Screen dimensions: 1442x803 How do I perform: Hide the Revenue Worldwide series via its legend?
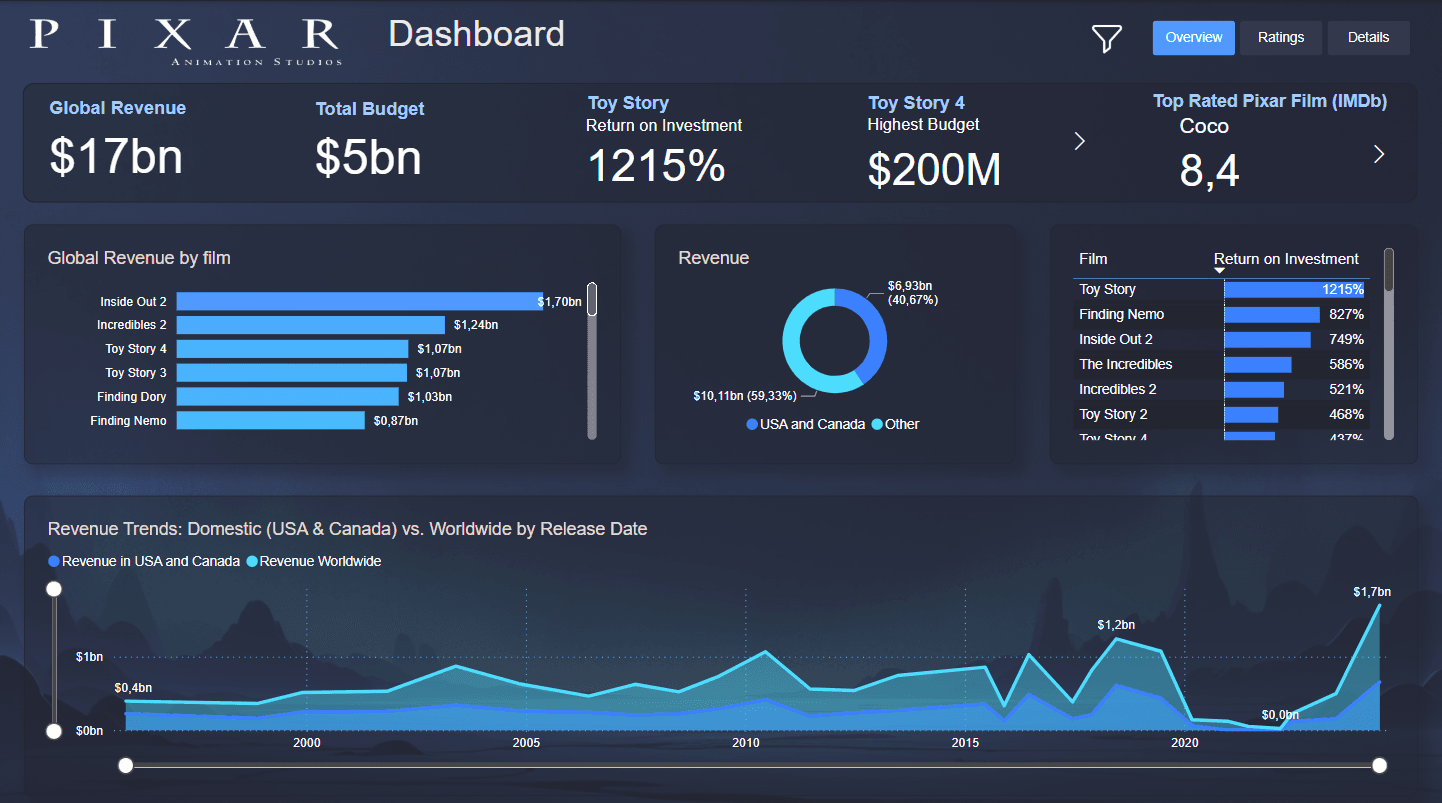253,561
